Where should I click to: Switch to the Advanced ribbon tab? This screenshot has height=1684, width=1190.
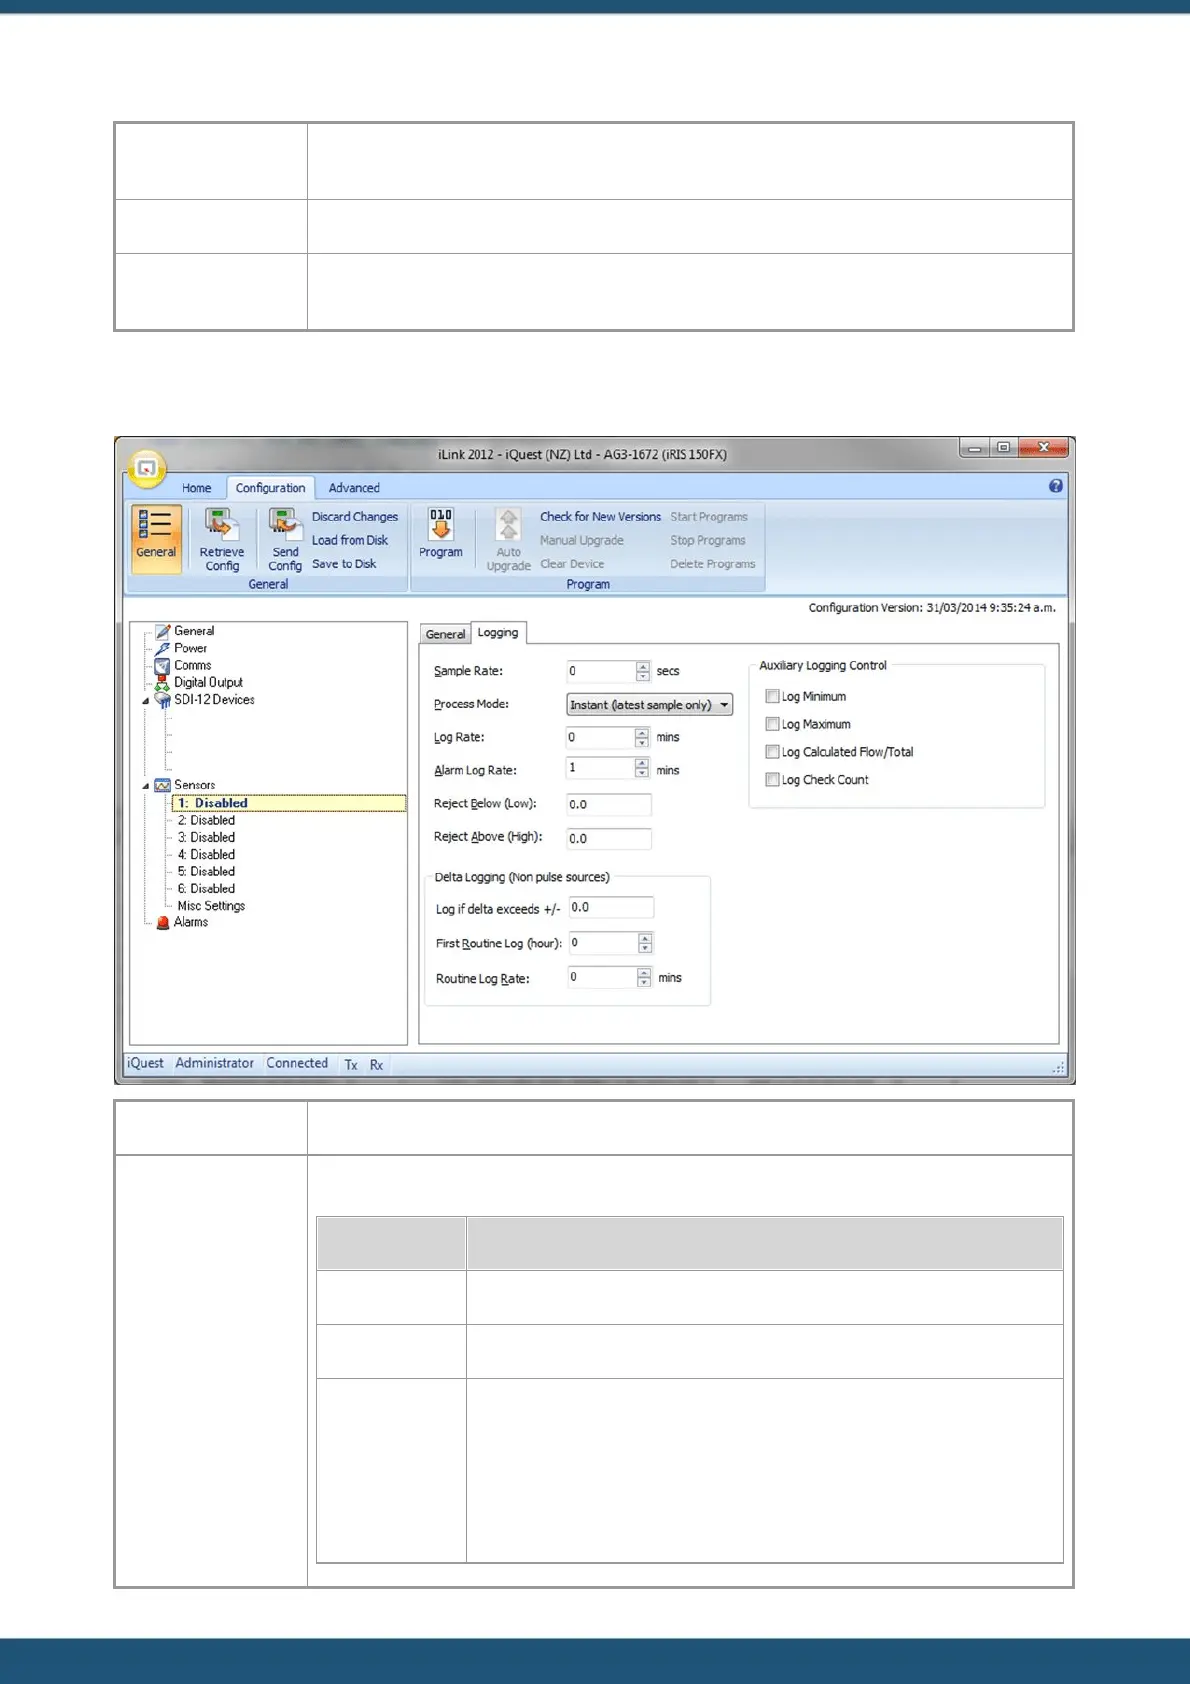[354, 488]
